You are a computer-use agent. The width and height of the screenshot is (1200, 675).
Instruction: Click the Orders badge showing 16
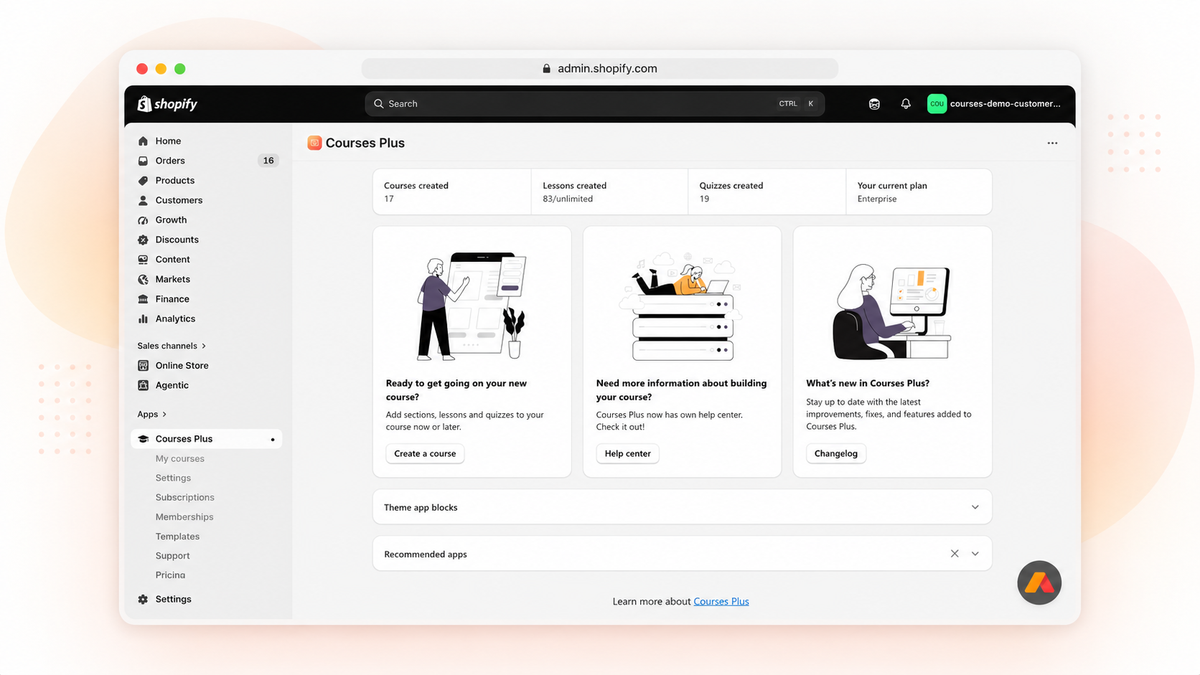[268, 161]
